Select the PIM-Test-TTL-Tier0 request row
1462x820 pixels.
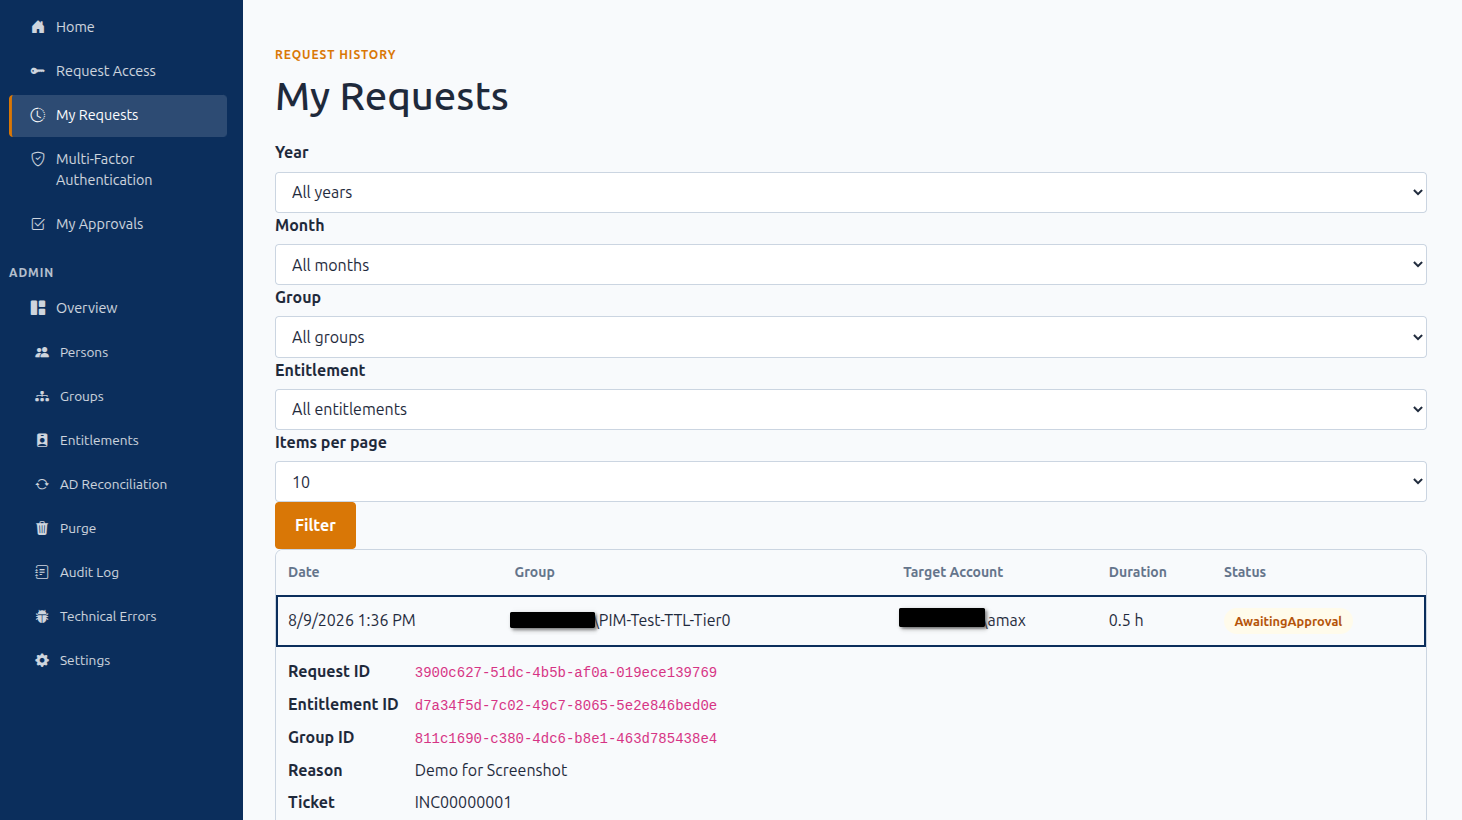click(851, 621)
